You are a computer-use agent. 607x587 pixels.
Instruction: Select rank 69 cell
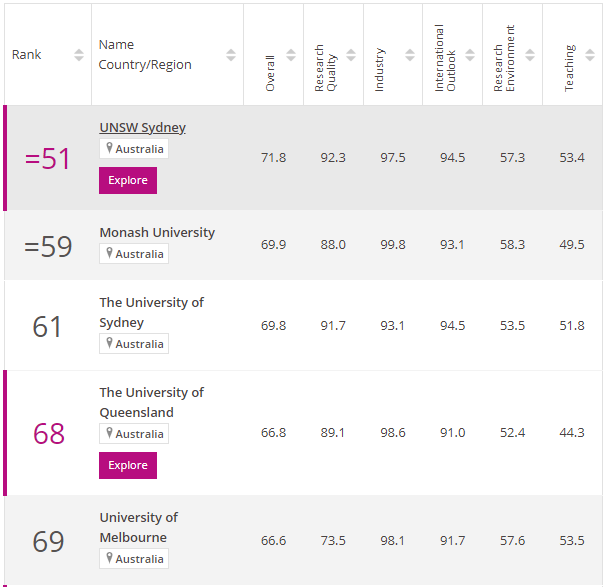48,541
